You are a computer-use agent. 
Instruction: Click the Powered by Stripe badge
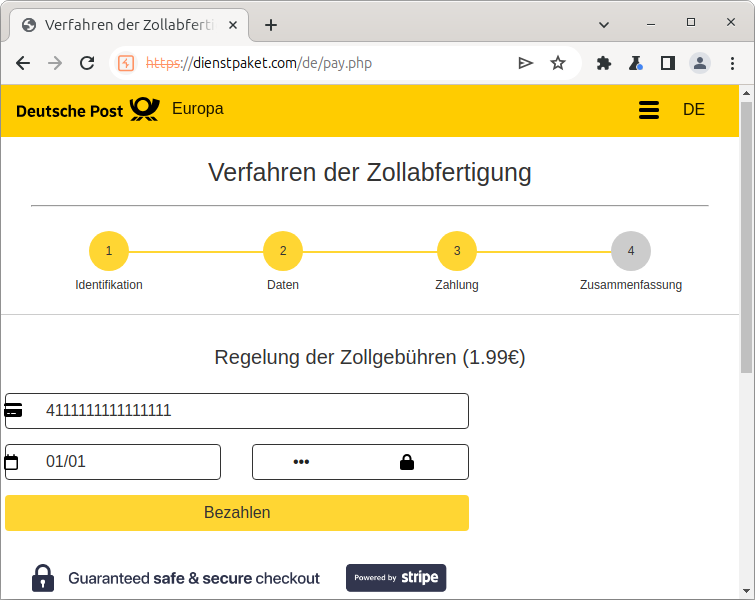396,578
